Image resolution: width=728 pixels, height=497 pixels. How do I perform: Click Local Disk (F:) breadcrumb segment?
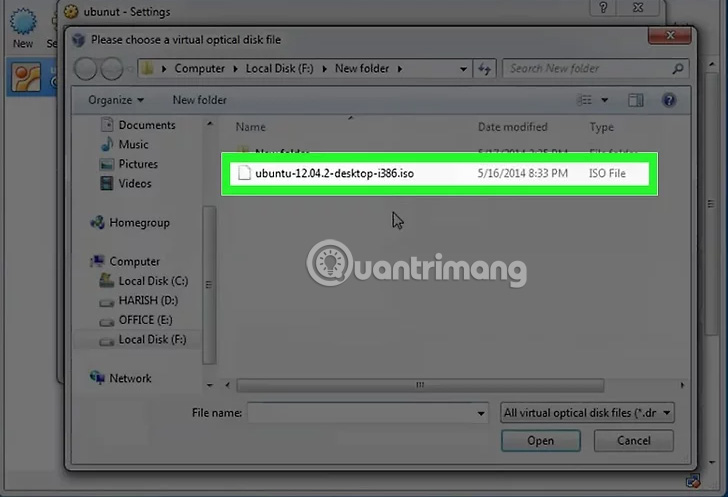coord(280,68)
